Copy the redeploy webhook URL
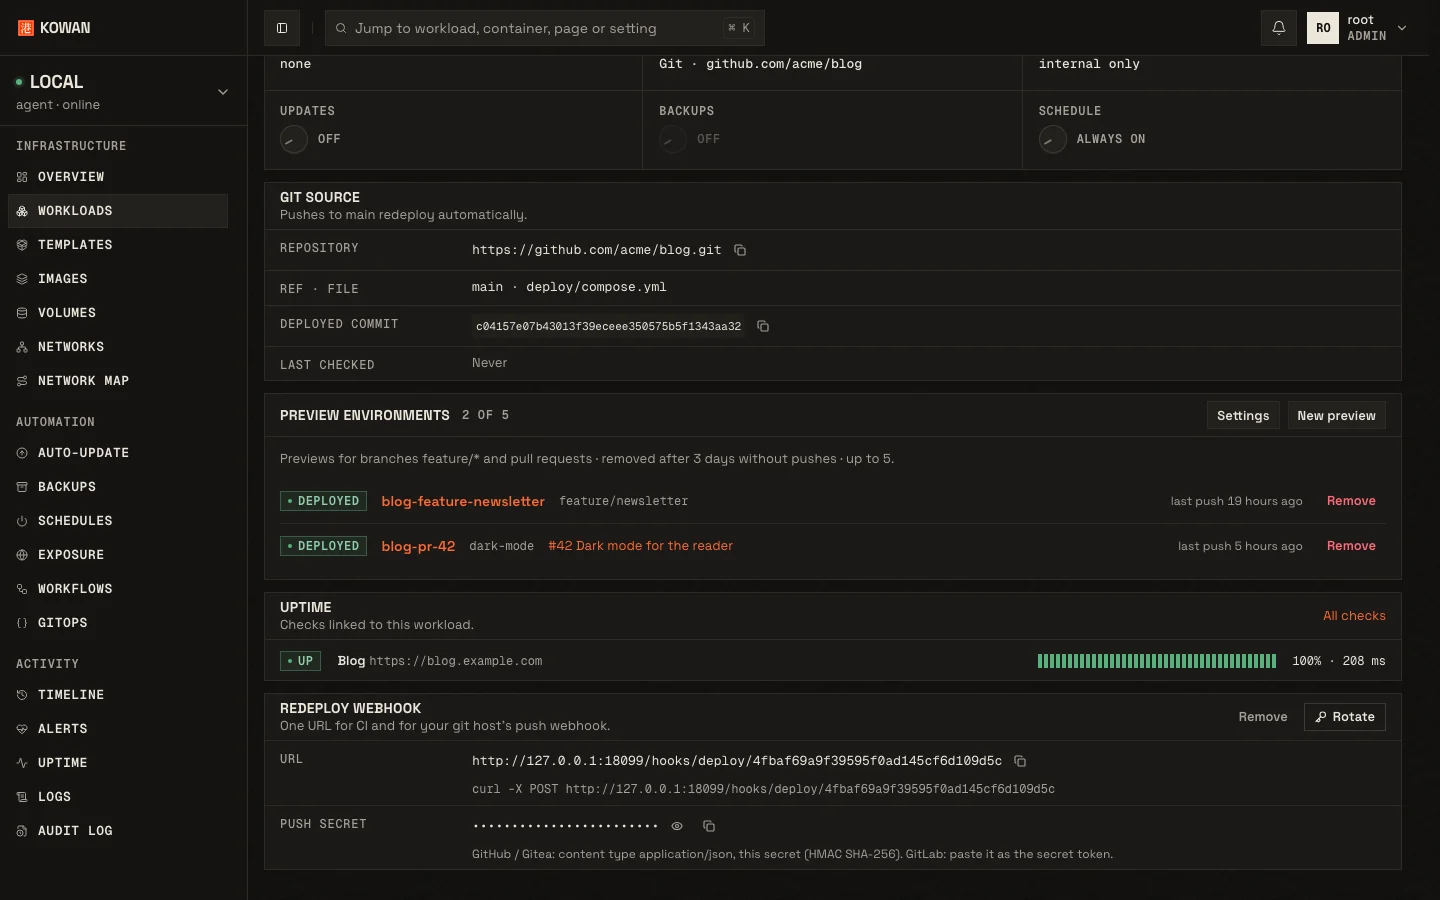Viewport: 1440px width, 900px height. point(1020,761)
